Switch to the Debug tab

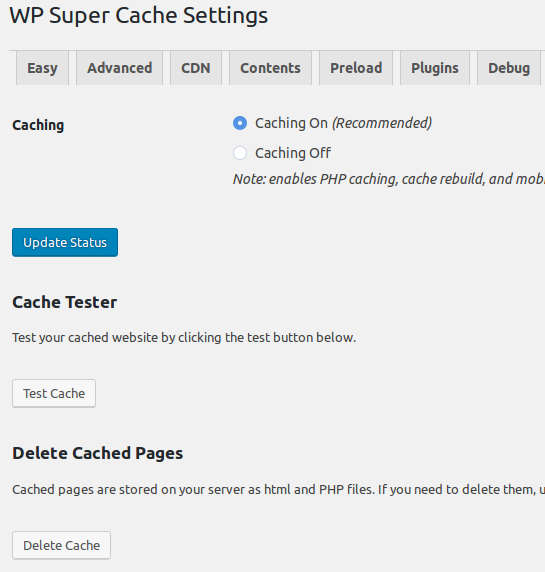509,68
